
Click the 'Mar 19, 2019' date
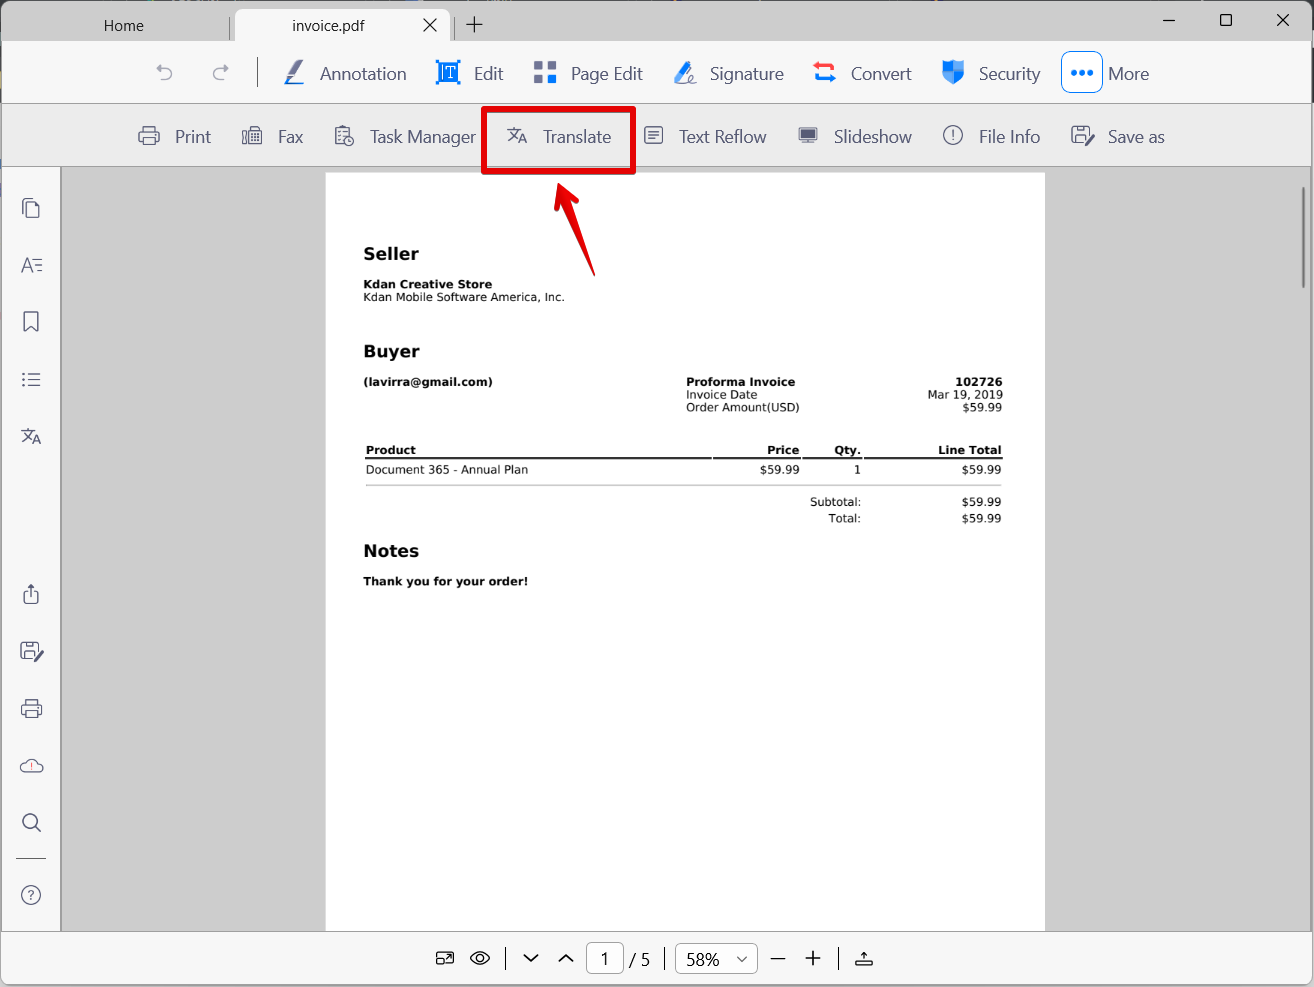click(x=965, y=395)
